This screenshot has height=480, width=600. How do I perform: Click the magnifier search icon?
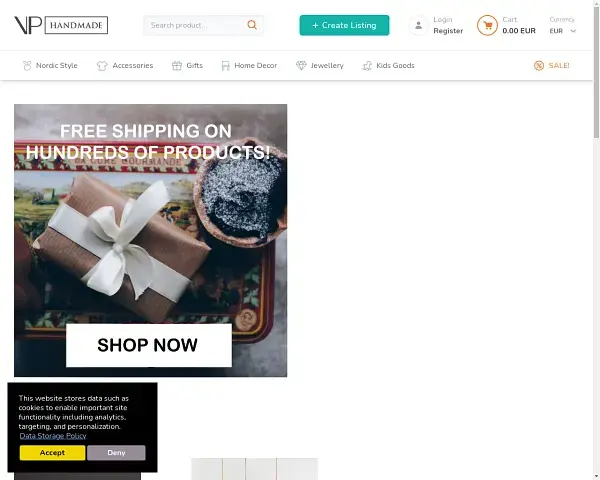(x=252, y=25)
